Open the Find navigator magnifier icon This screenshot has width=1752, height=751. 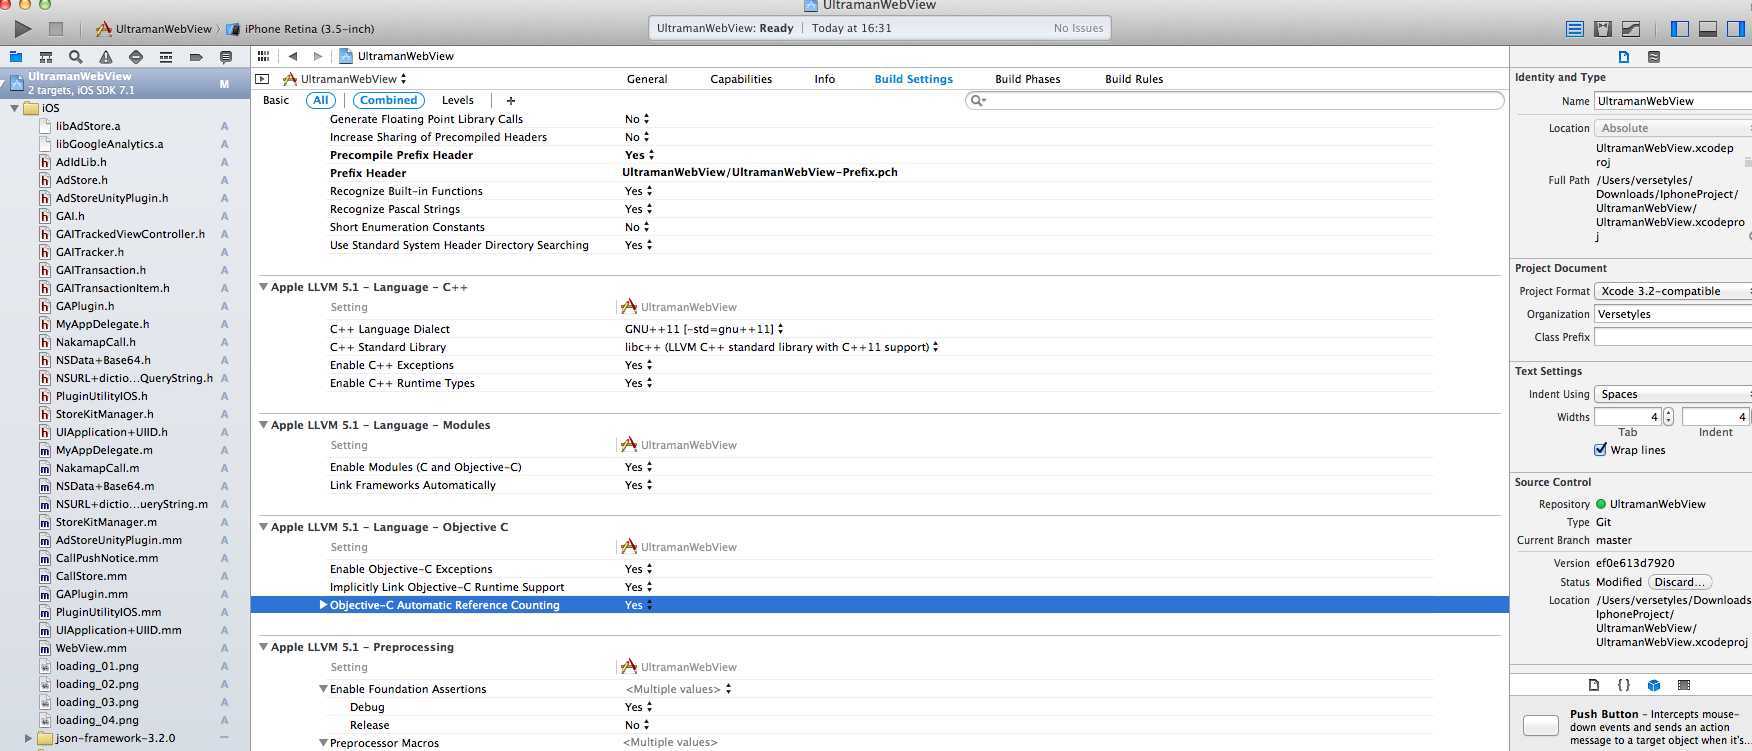pos(76,57)
